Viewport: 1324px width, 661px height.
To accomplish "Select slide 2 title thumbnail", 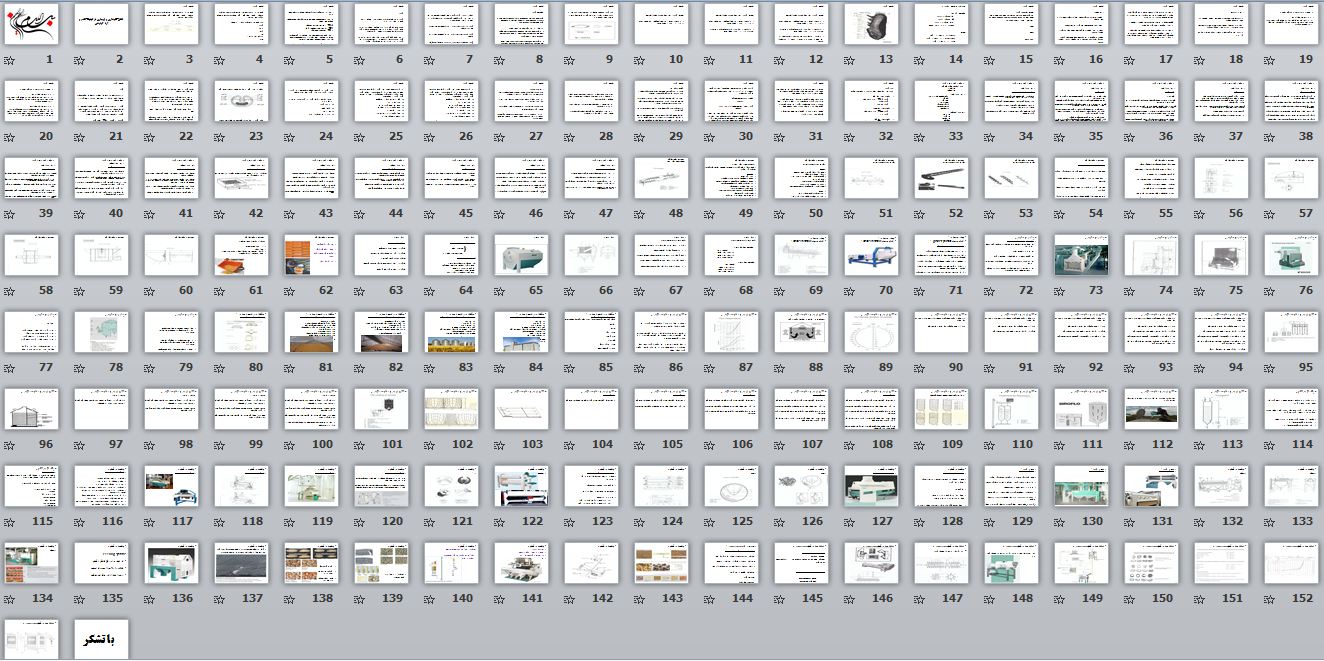I will (101, 24).
